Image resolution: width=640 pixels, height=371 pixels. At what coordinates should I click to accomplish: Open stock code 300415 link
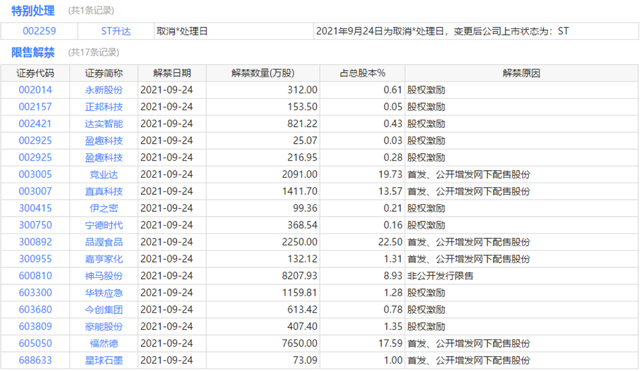tap(35, 208)
